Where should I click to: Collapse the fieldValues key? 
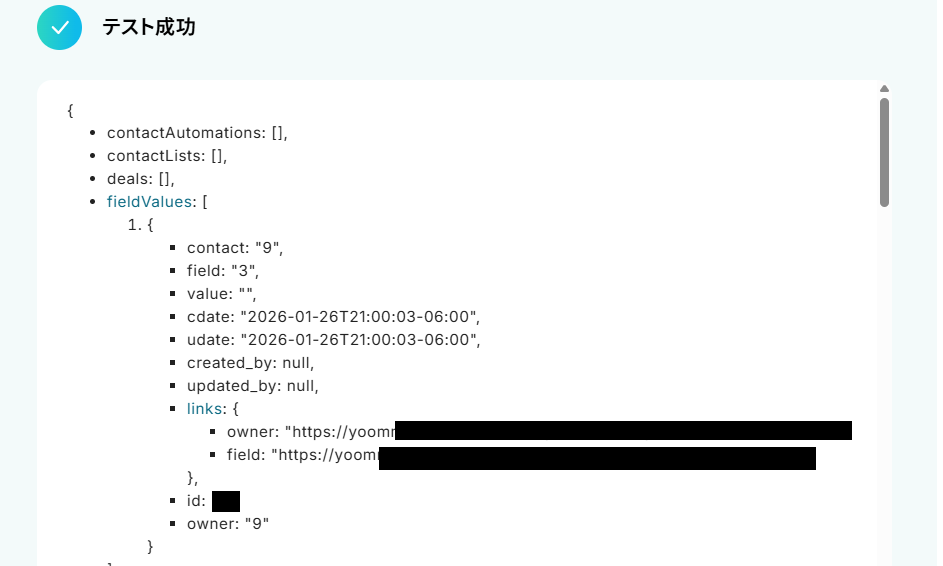tap(149, 201)
